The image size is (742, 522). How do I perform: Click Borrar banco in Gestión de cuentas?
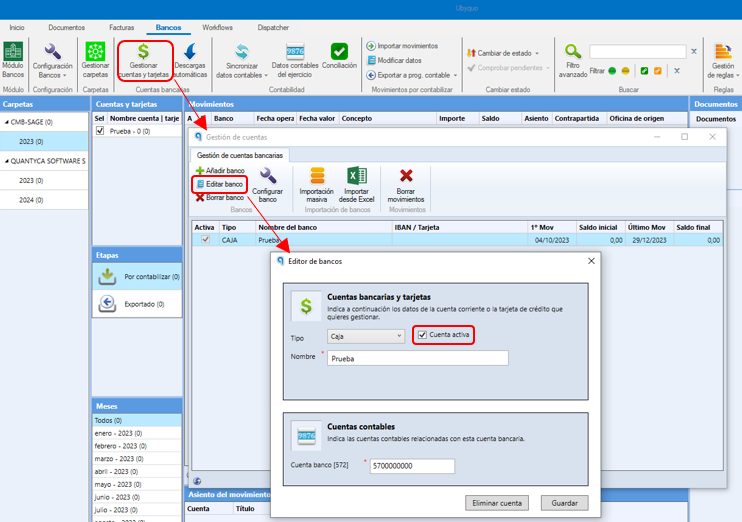[220, 197]
